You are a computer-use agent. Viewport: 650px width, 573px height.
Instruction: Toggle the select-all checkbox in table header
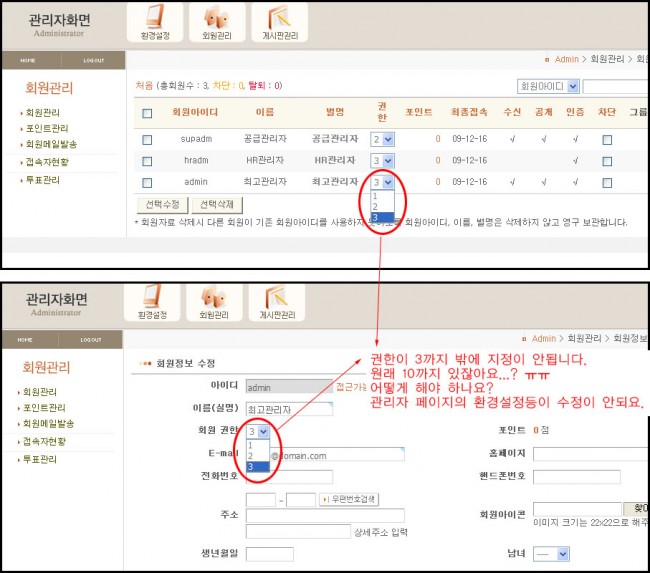147,113
